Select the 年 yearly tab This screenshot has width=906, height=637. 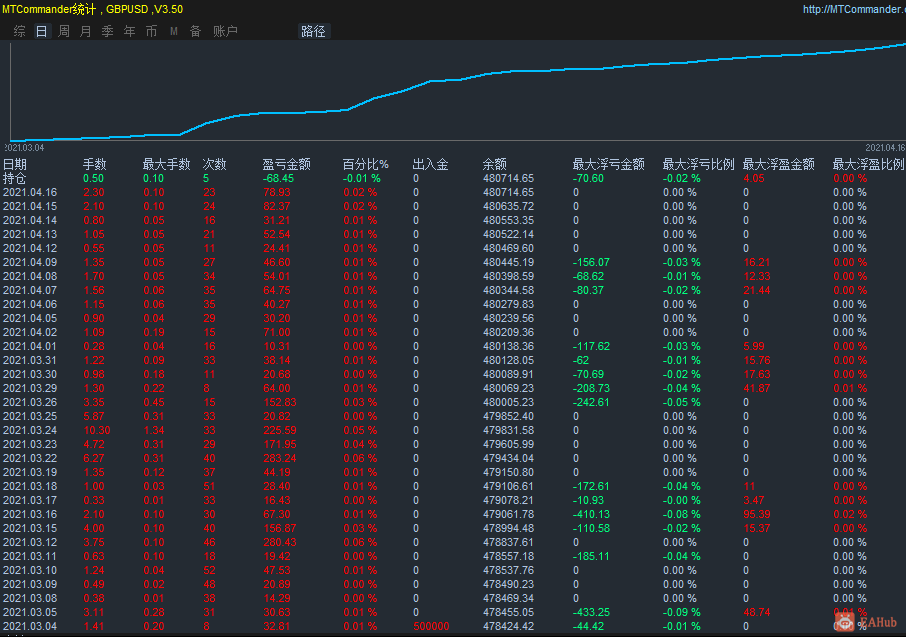pyautogui.click(x=129, y=31)
